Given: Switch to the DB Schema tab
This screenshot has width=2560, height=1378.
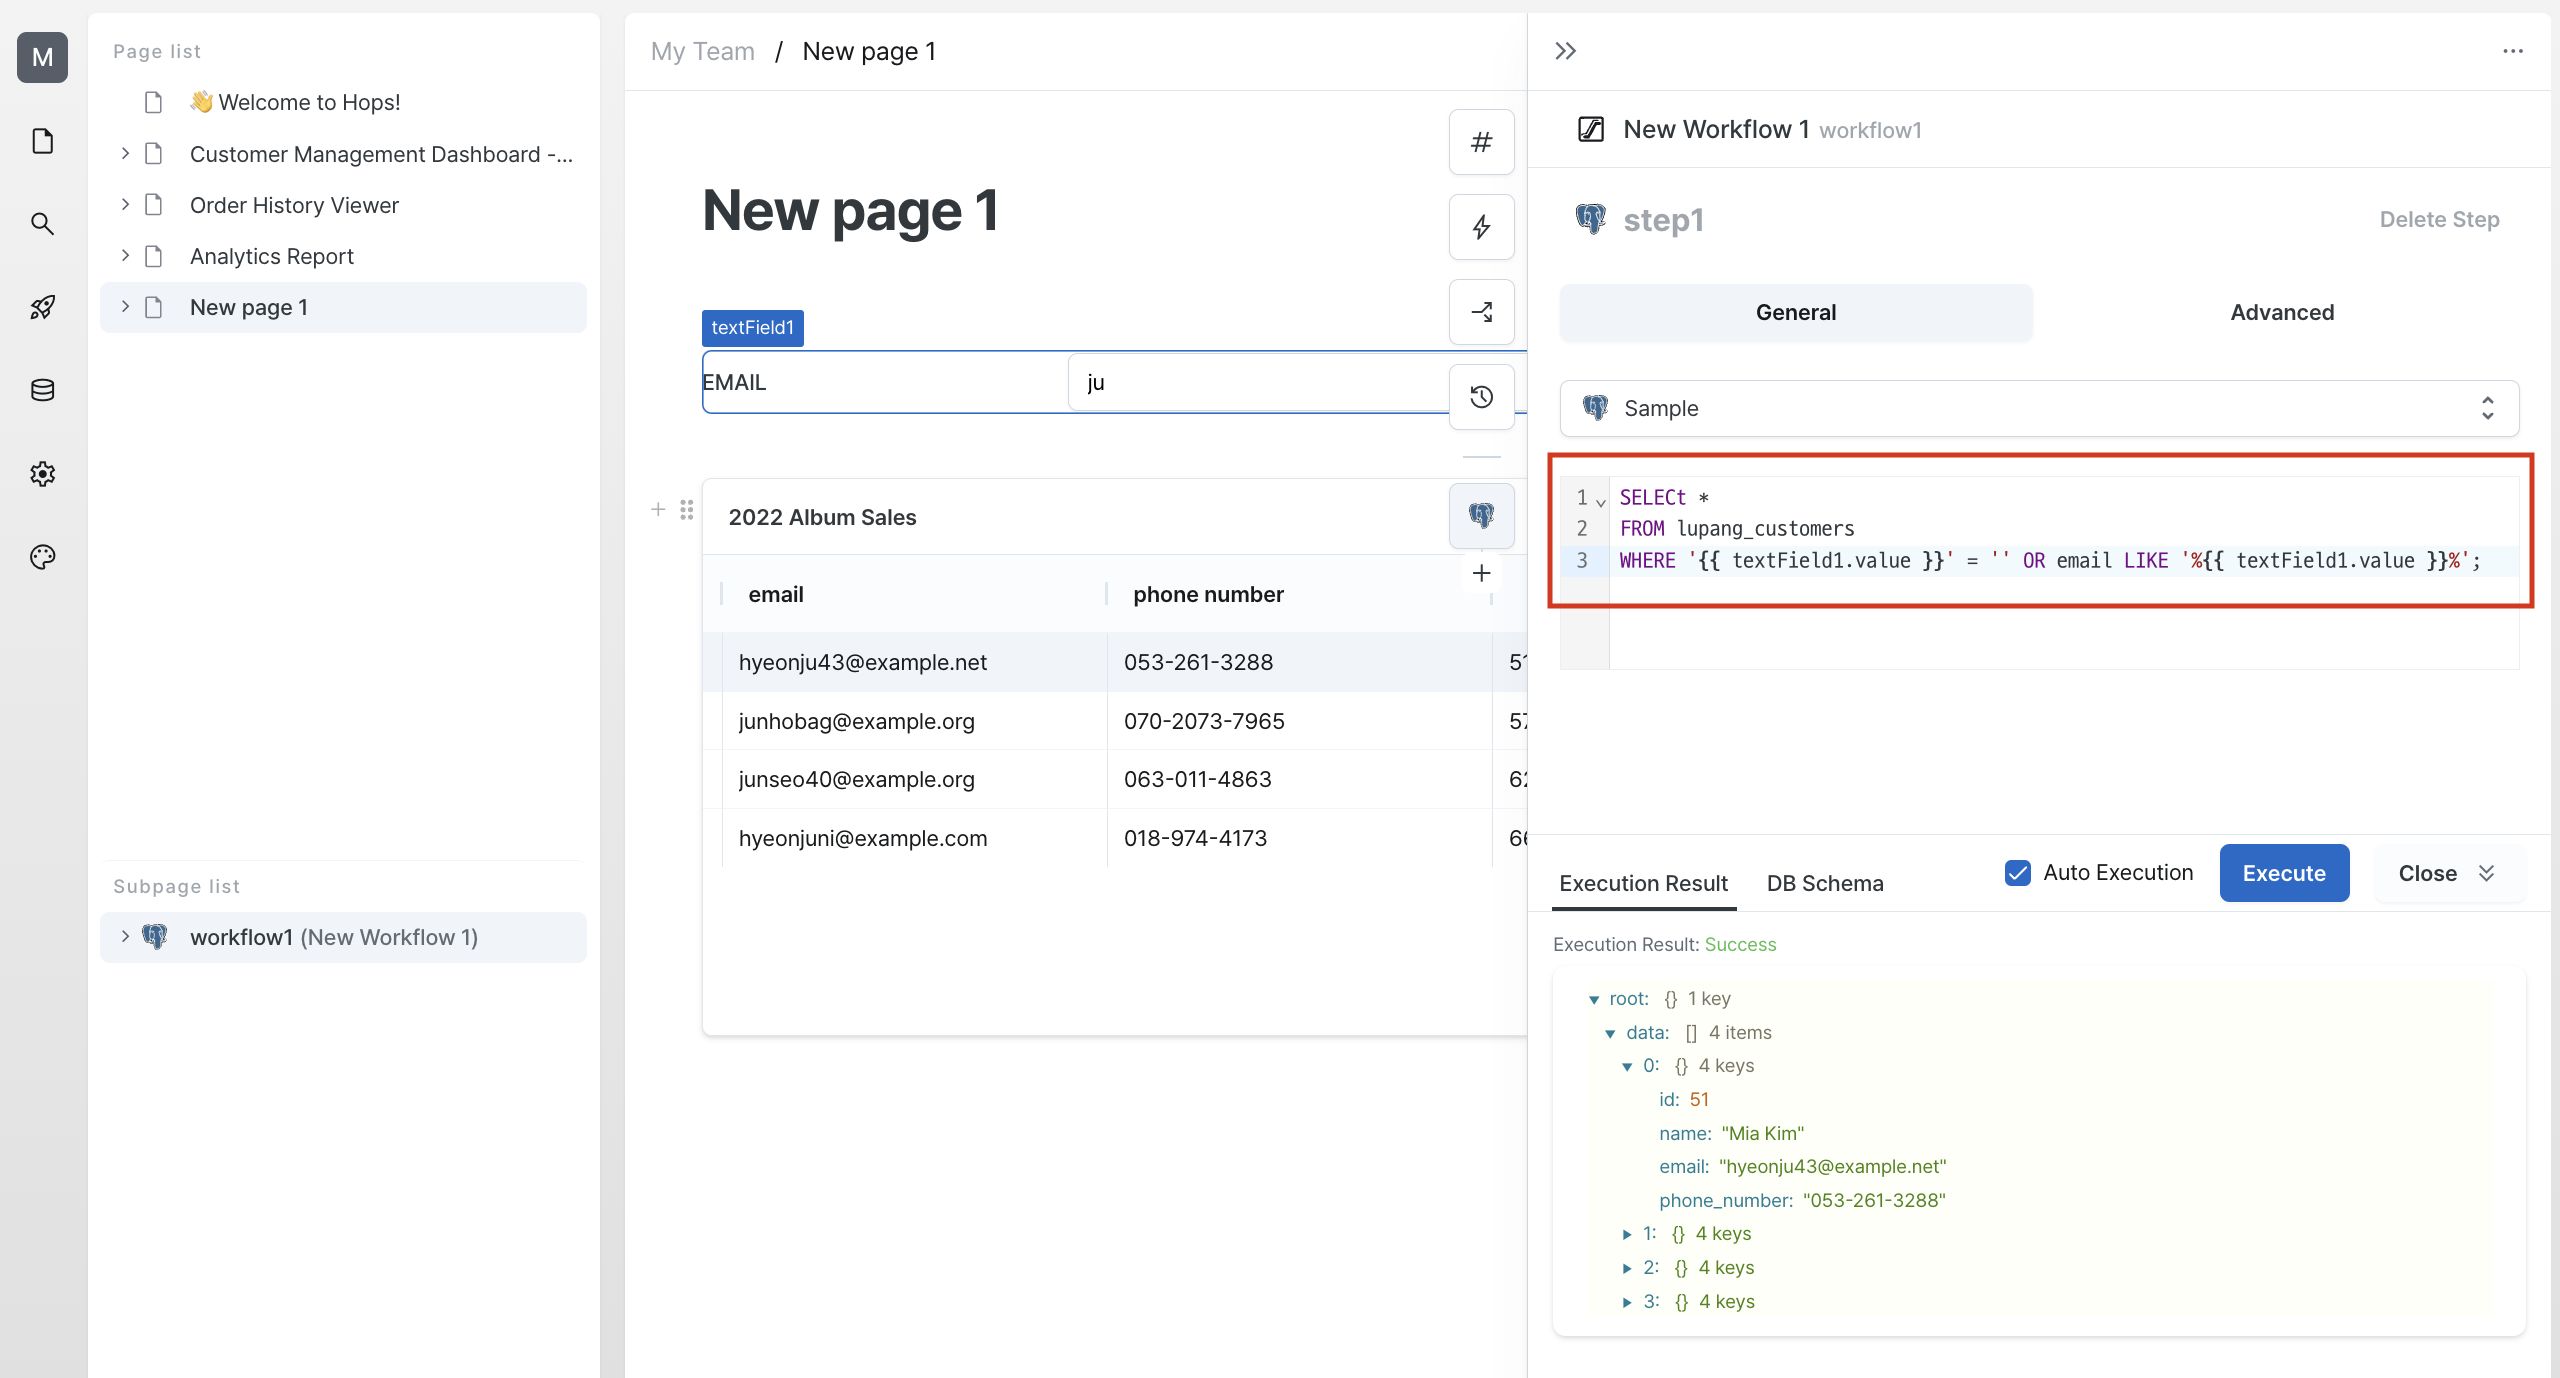Looking at the screenshot, I should (x=1824, y=882).
